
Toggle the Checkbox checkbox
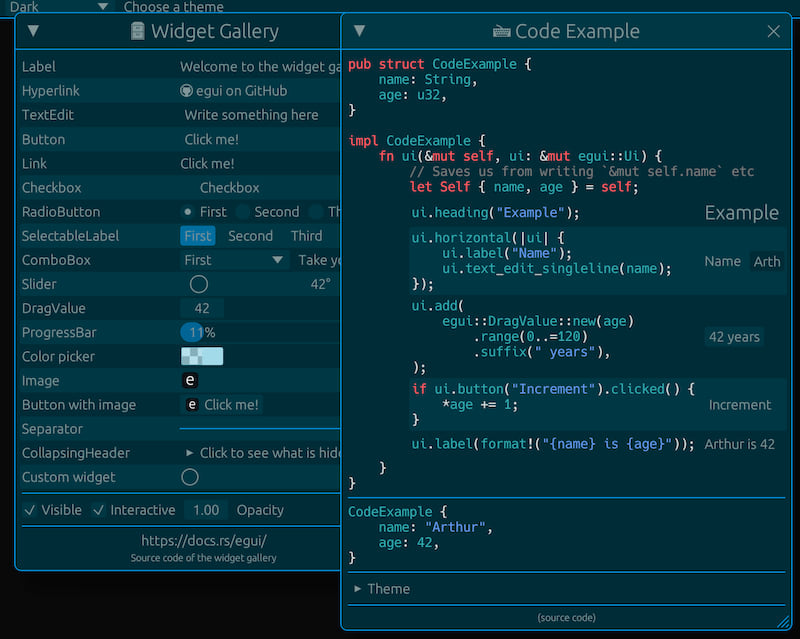220,188
